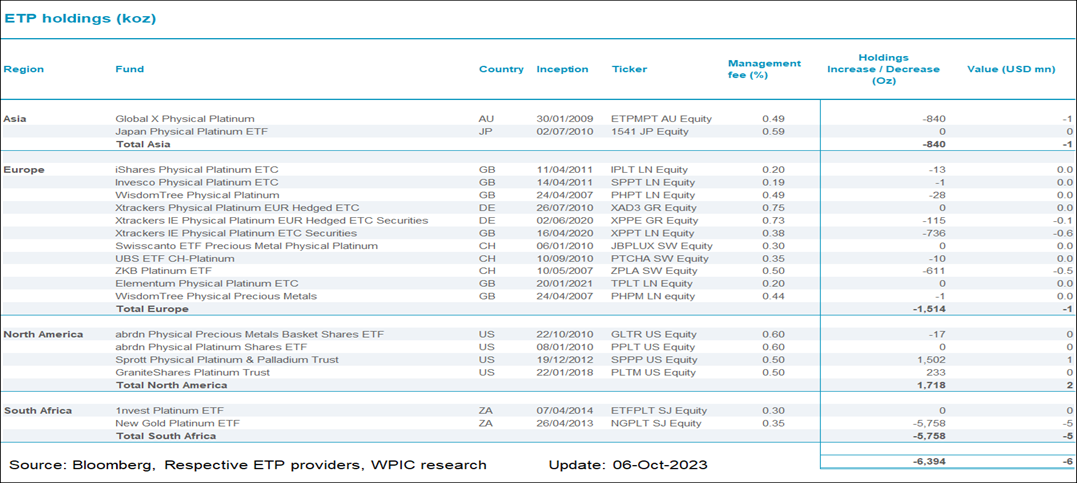
Task: Select the 'Global X Physical Platinum' fund name
Action: click(185, 119)
